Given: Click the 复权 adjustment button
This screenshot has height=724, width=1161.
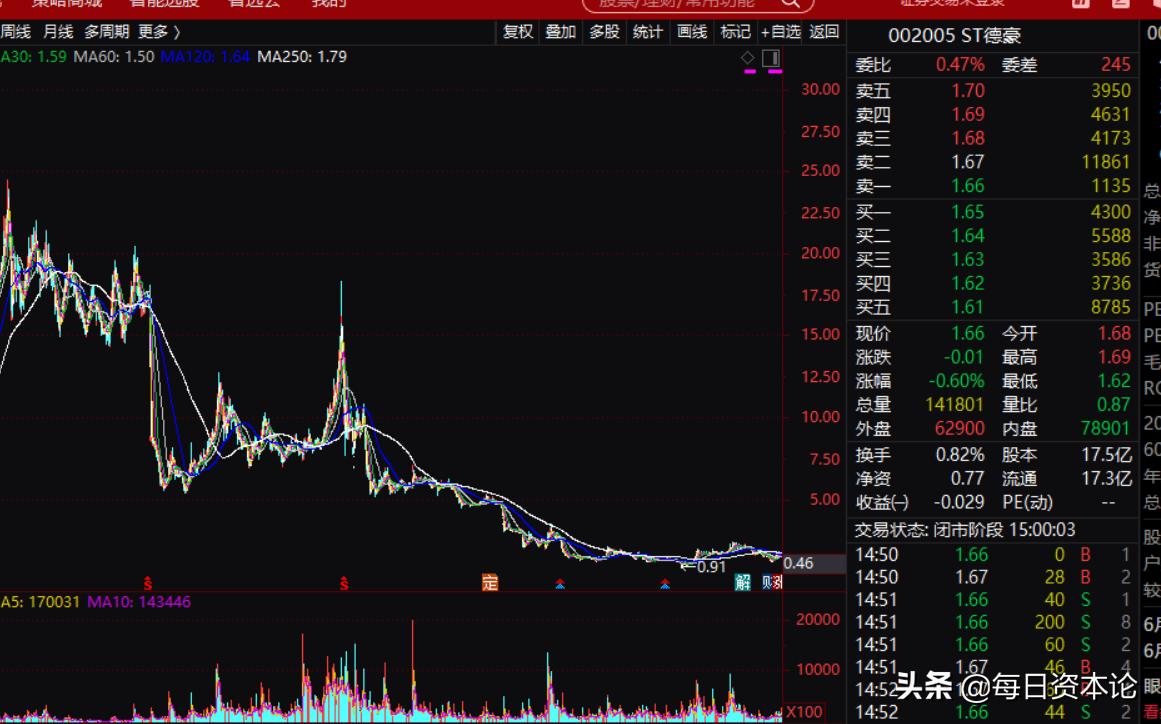Looking at the screenshot, I should coord(518,32).
